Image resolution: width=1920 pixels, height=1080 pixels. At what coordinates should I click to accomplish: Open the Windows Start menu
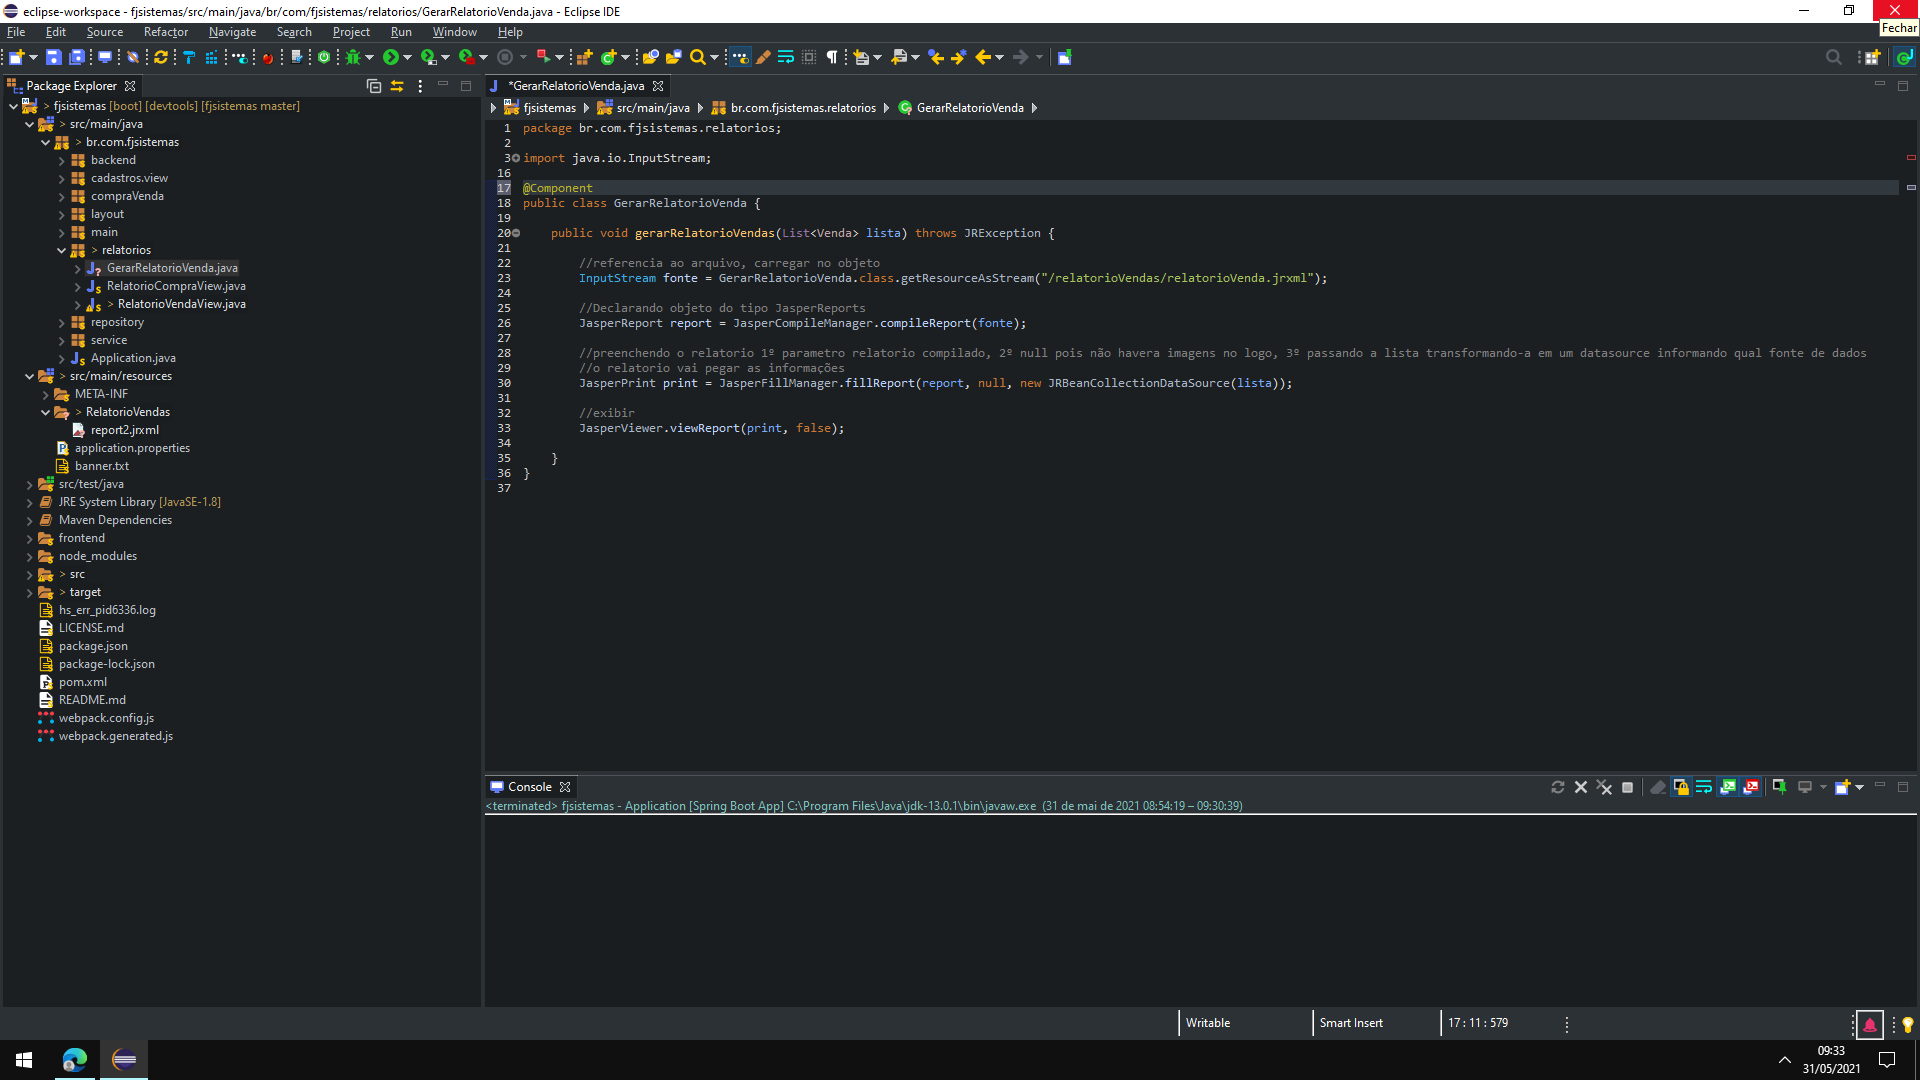point(24,1060)
